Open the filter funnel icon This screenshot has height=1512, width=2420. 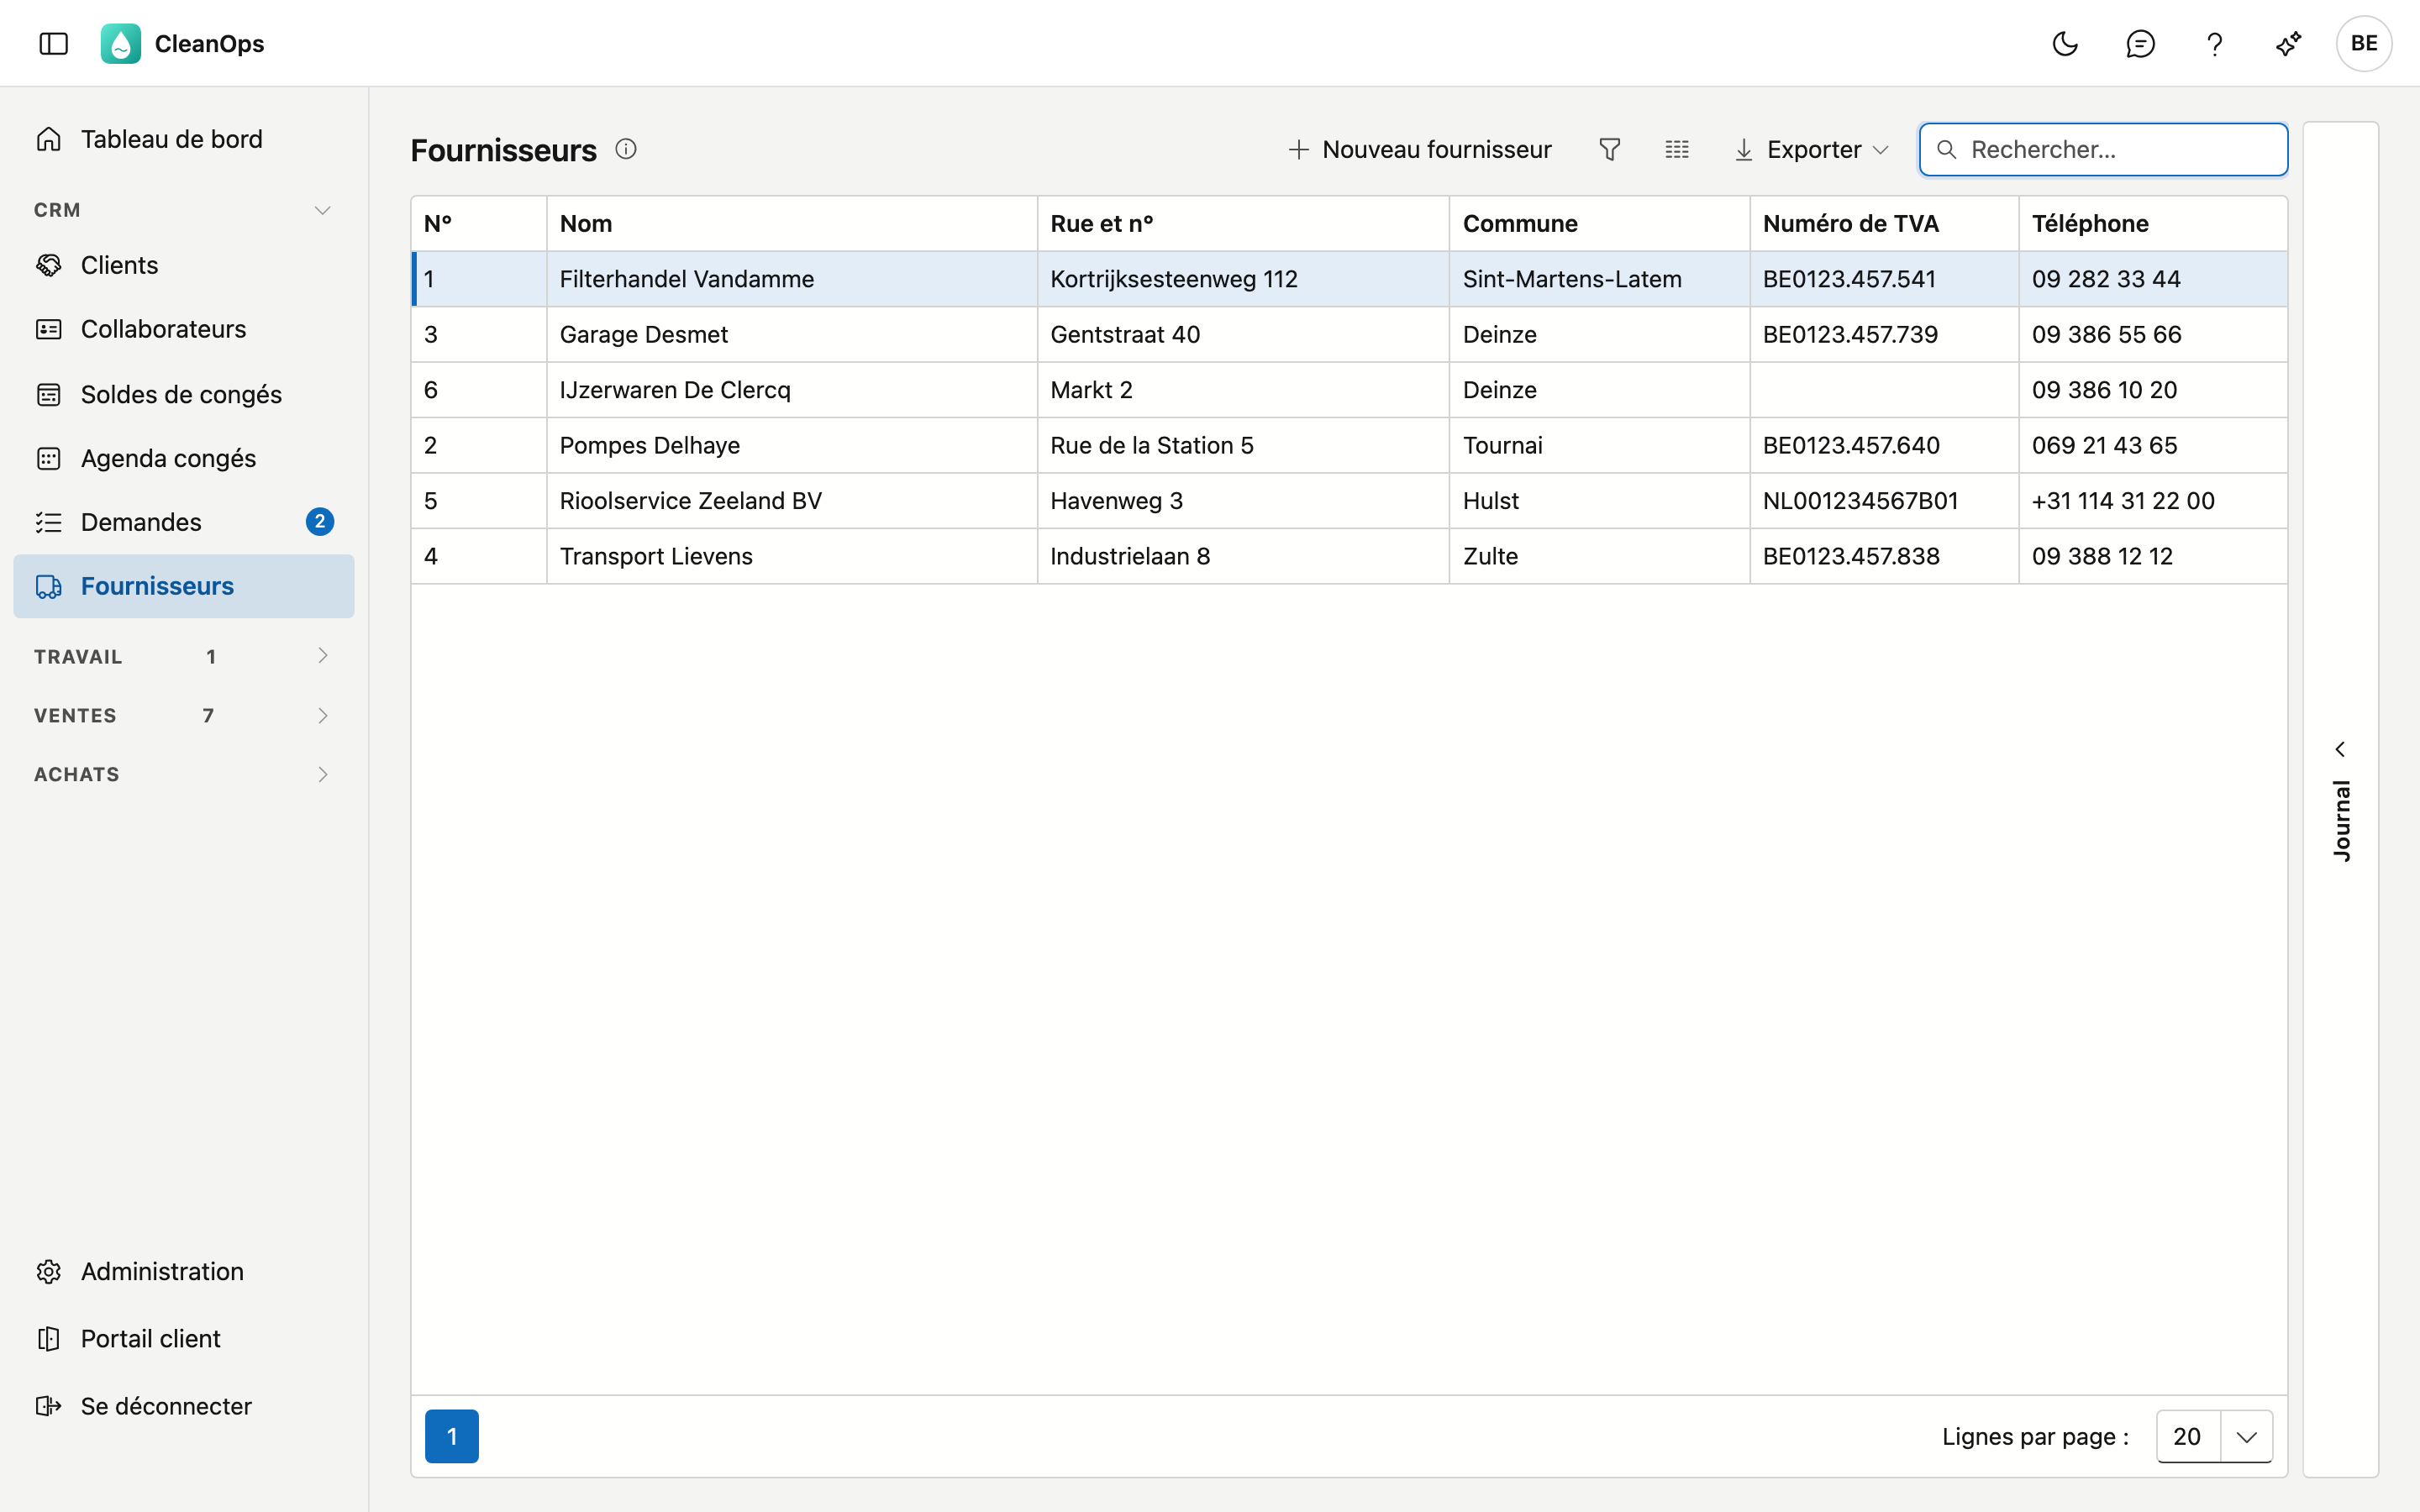[x=1609, y=149]
